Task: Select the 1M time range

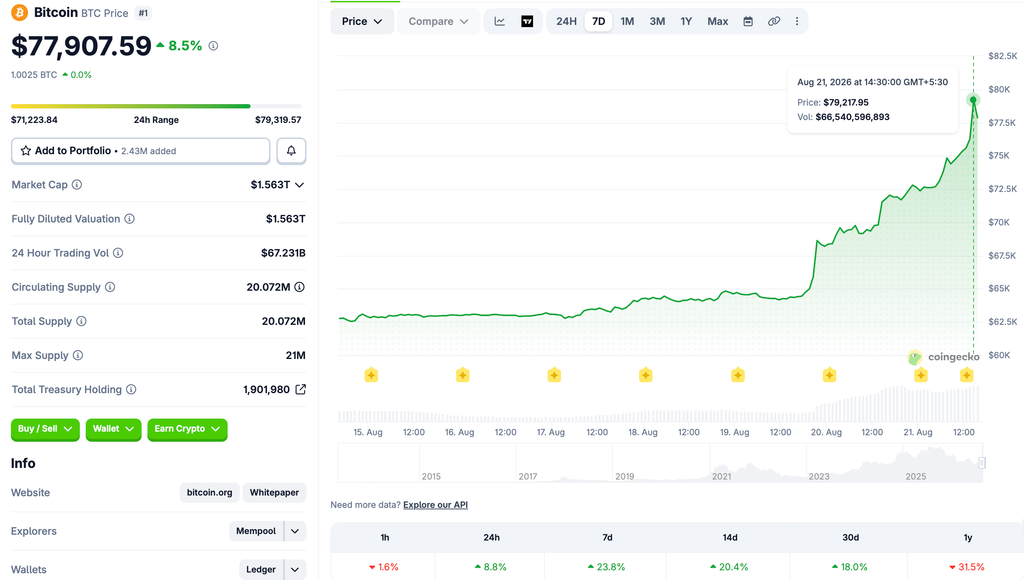Action: click(x=627, y=22)
